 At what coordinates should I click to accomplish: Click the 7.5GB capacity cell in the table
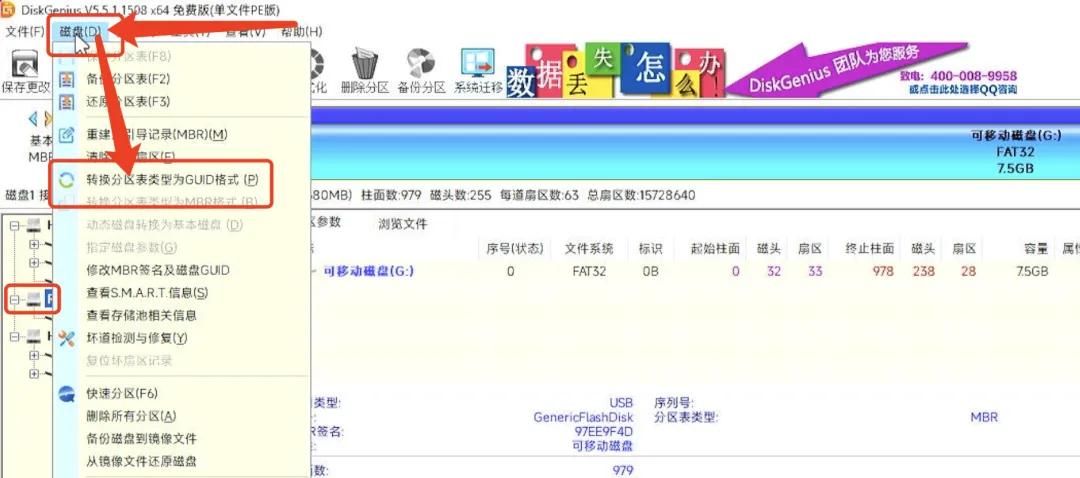pos(1030,271)
